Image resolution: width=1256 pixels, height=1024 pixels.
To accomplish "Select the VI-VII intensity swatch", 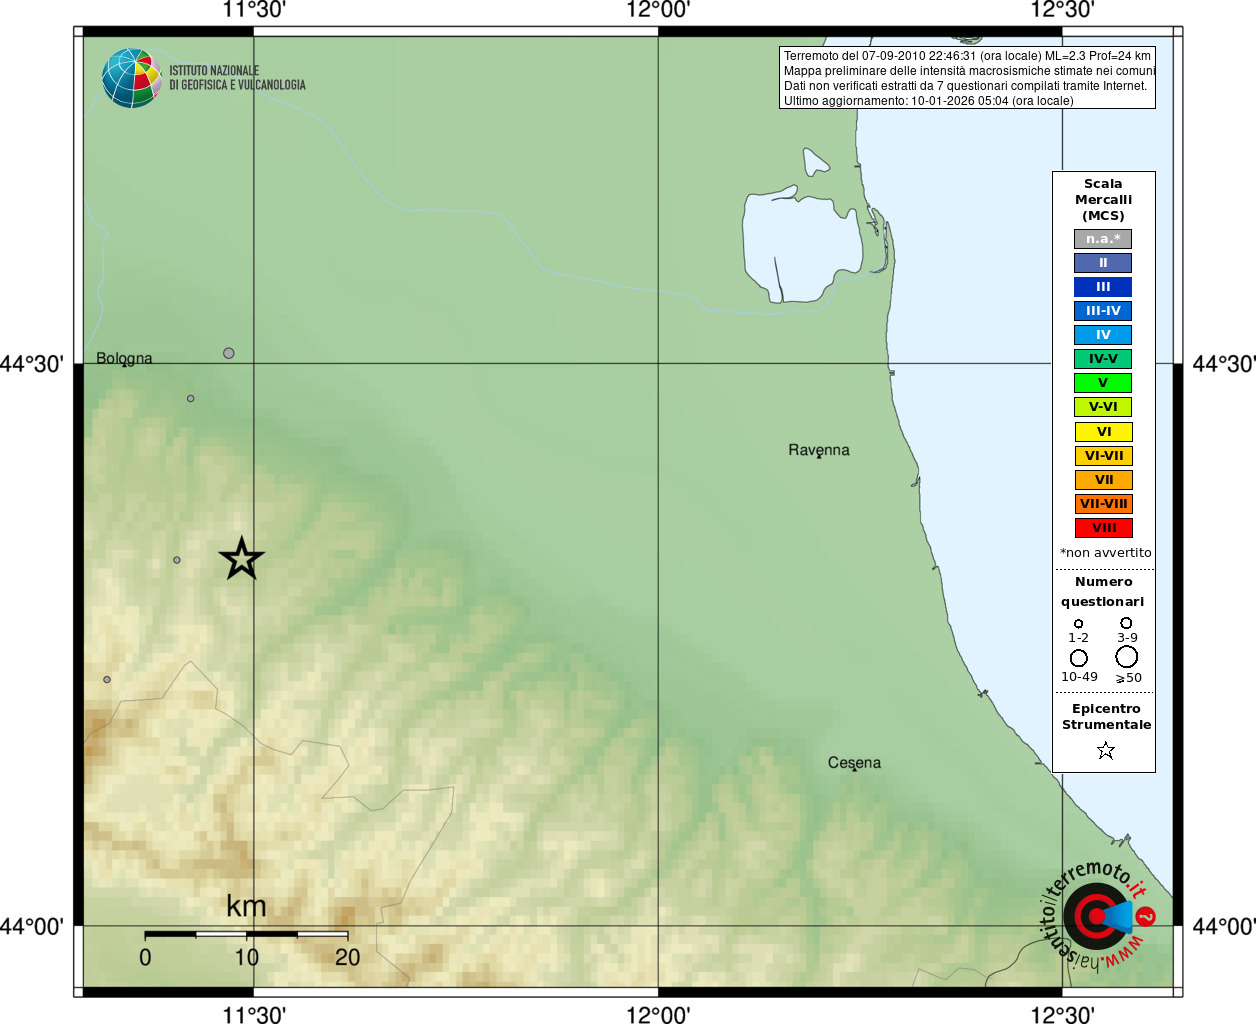I will pos(1103,456).
